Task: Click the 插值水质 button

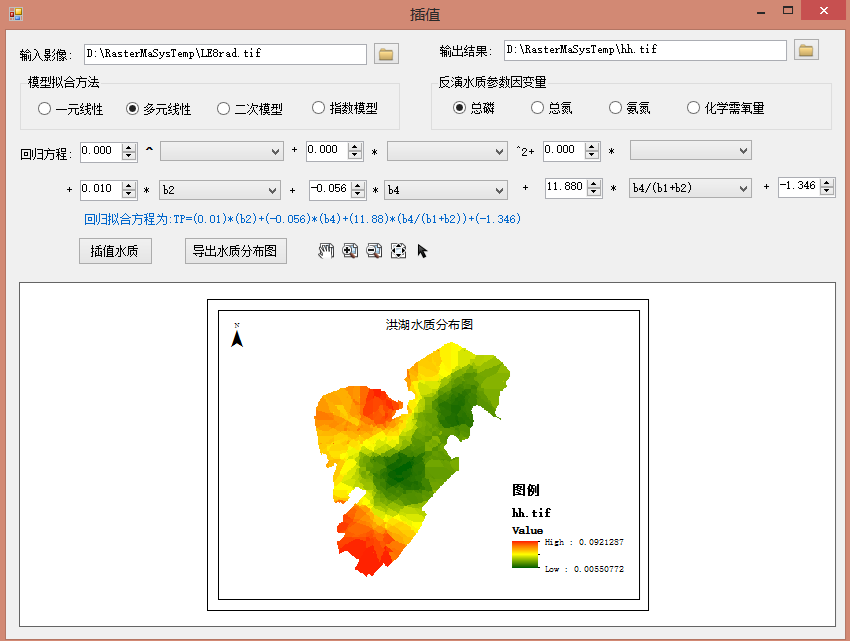Action: click(115, 251)
